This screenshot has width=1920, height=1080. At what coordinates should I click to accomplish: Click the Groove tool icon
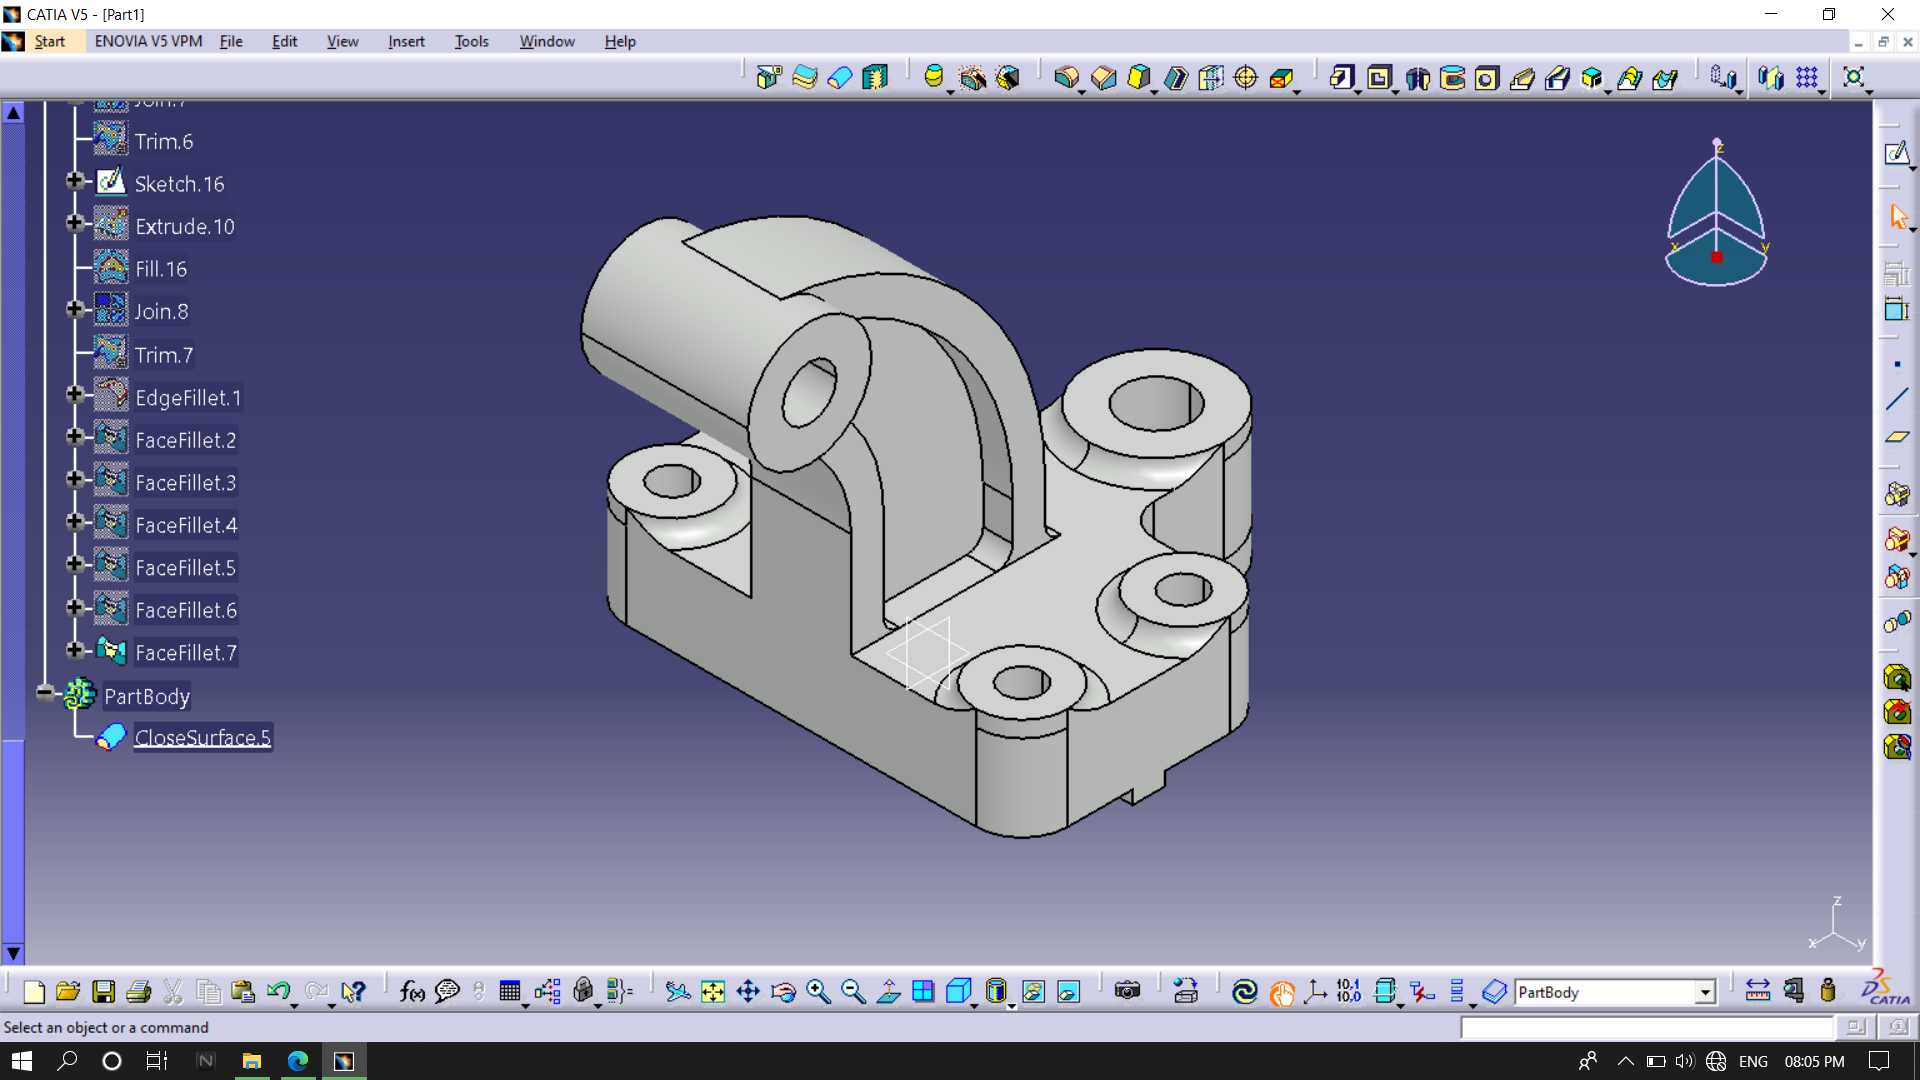[1453, 77]
